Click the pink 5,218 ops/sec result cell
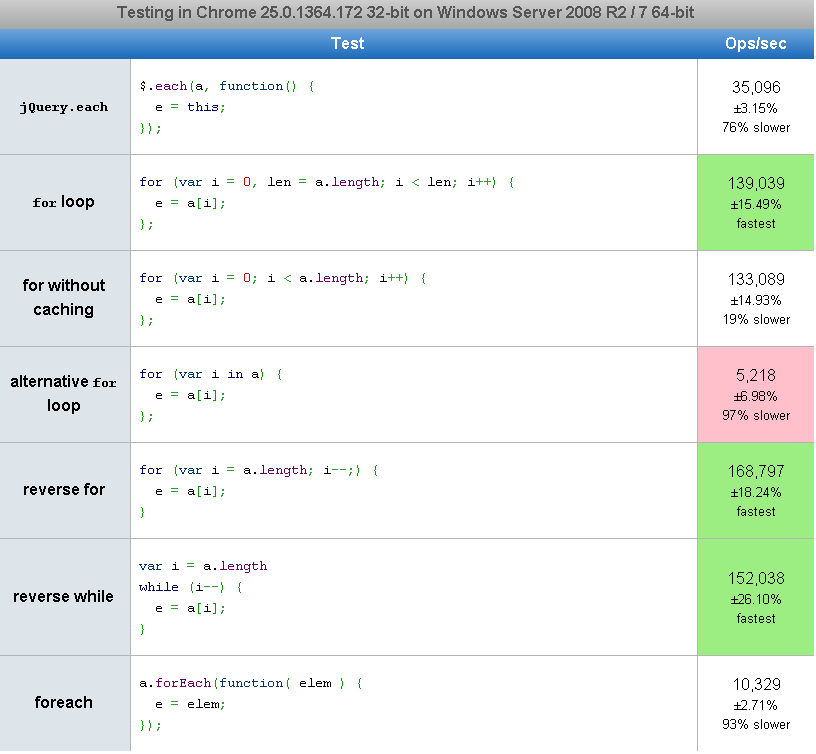Viewport: 816px width, 754px height. [756, 394]
